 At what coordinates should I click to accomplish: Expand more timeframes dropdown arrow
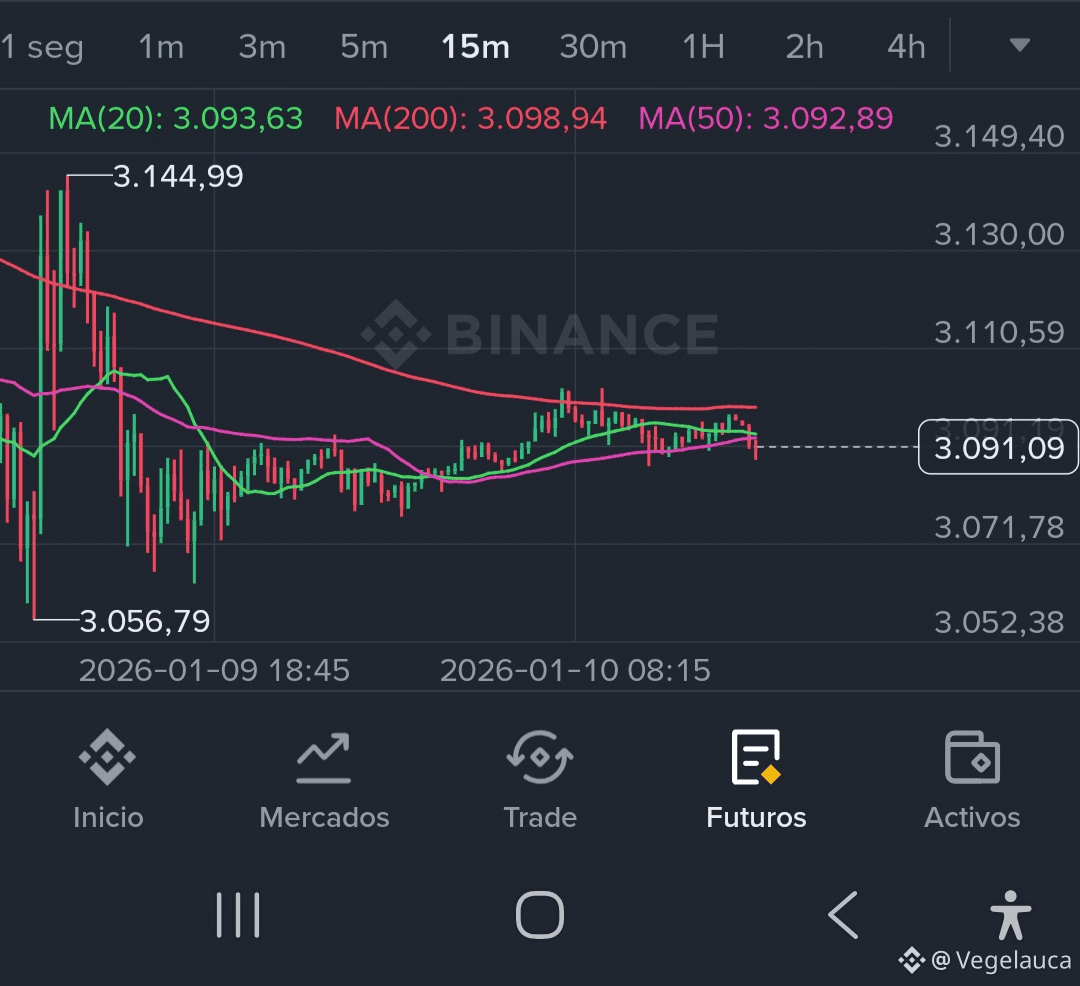point(1019,45)
